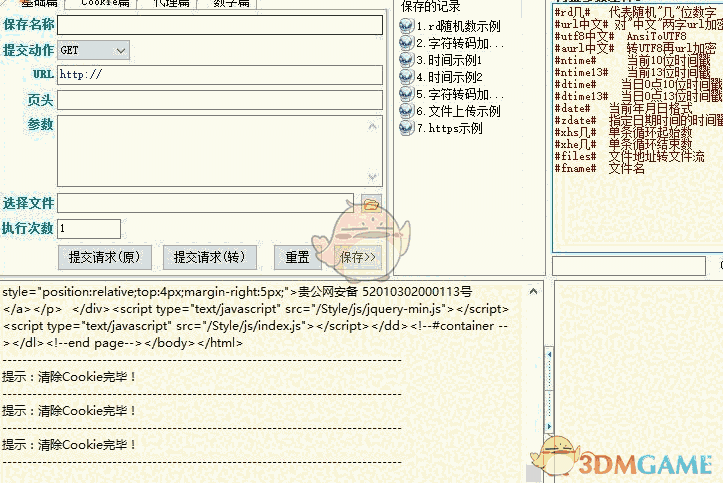Click the 参数 box scroll-down arrow
This screenshot has height=483, width=723.
pyautogui.click(x=373, y=177)
